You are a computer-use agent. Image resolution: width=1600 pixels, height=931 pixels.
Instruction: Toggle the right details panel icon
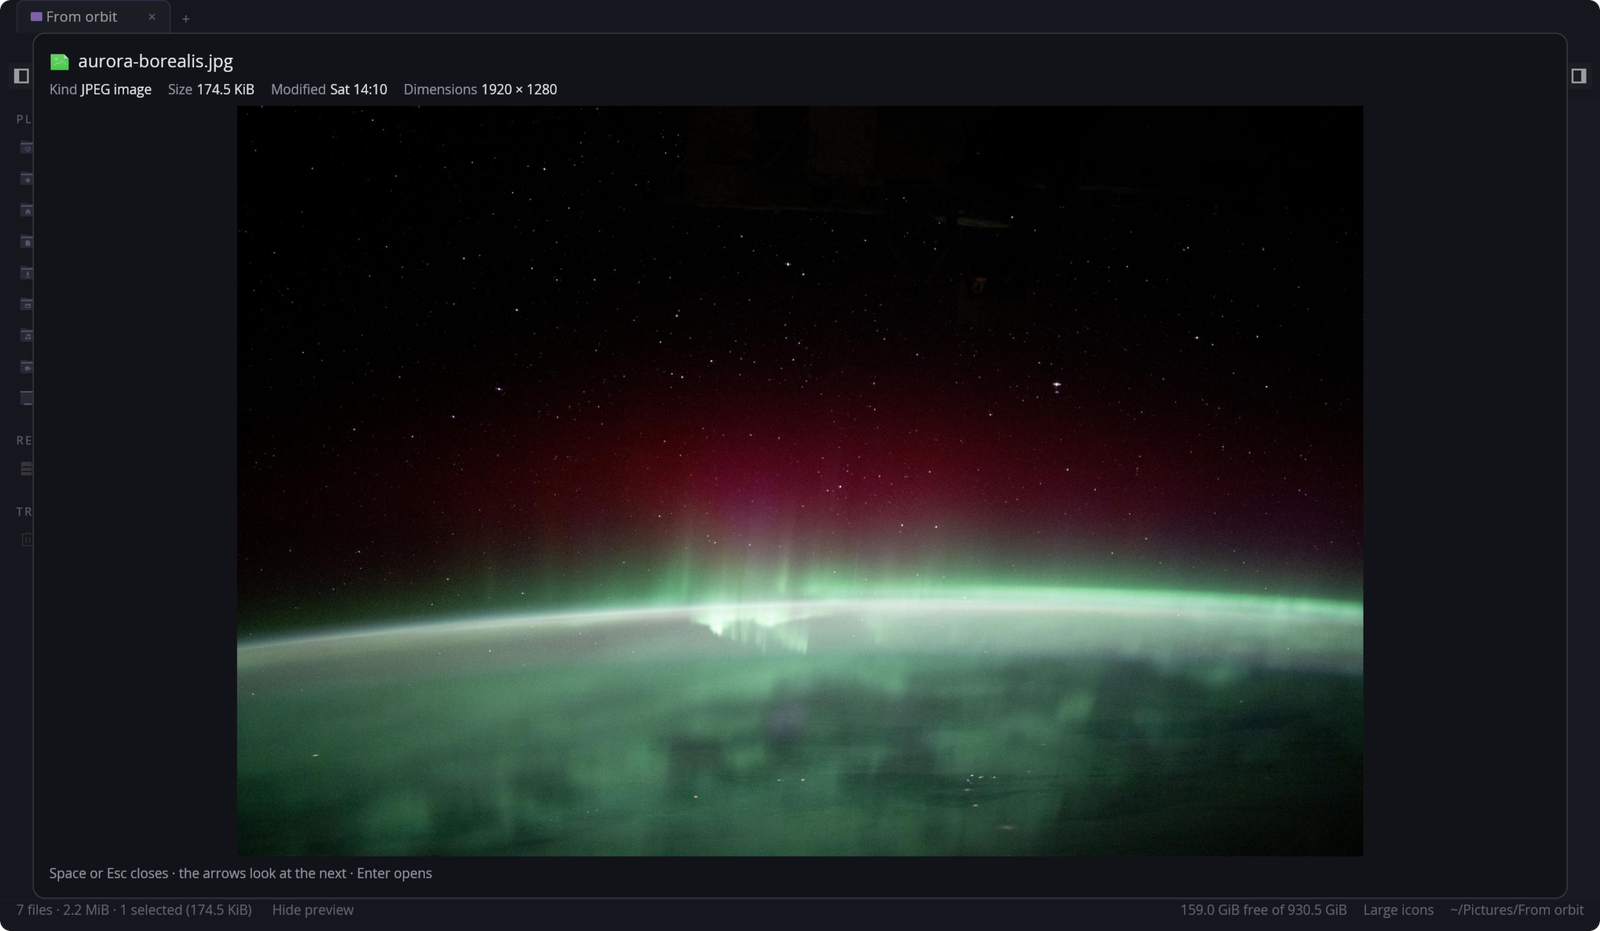pos(1579,76)
